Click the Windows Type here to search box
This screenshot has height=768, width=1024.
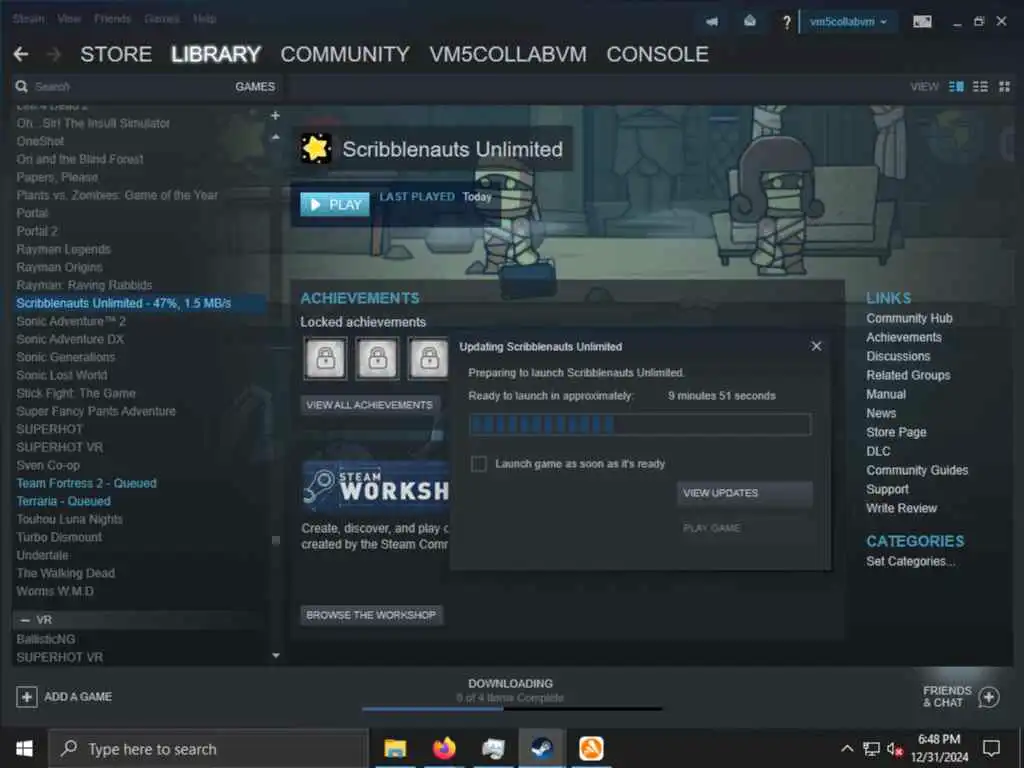pos(209,748)
